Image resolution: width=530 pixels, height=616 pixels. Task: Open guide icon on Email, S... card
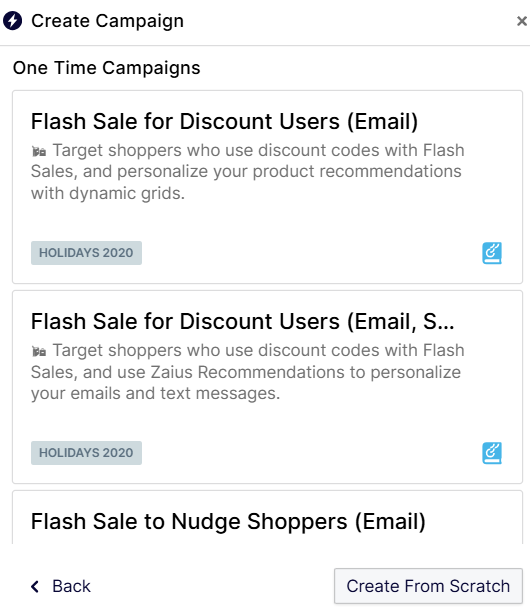[x=492, y=453]
